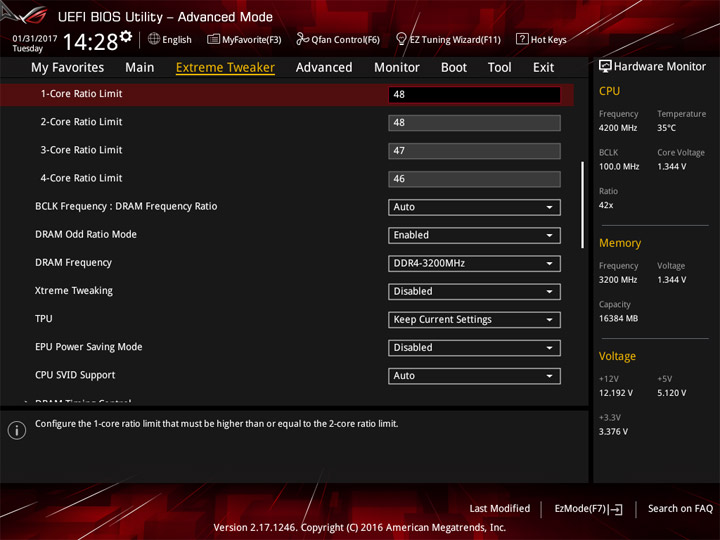Viewport: 720px width, 540px height.
Task: Open the DRAM Frequency dropdown
Action: pos(474,263)
